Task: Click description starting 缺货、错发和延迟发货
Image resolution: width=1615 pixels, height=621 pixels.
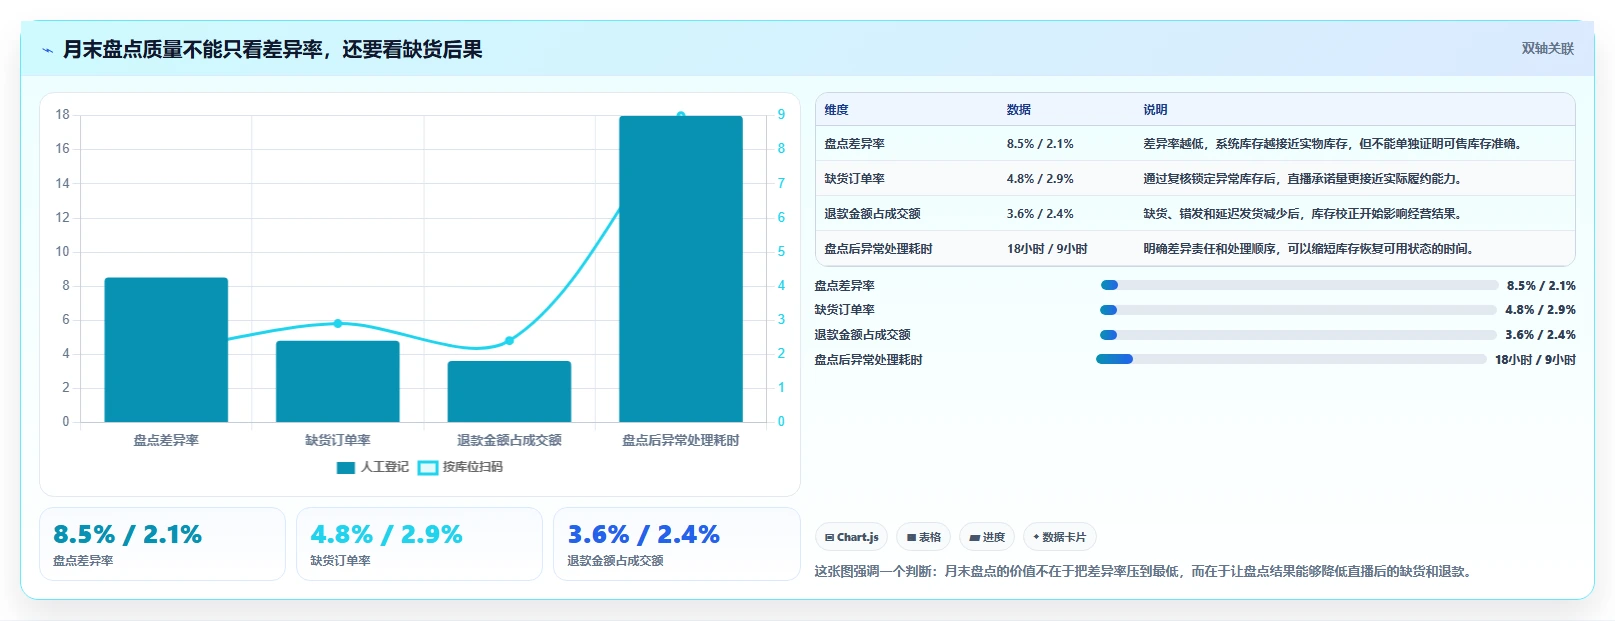Action: 1305,214
